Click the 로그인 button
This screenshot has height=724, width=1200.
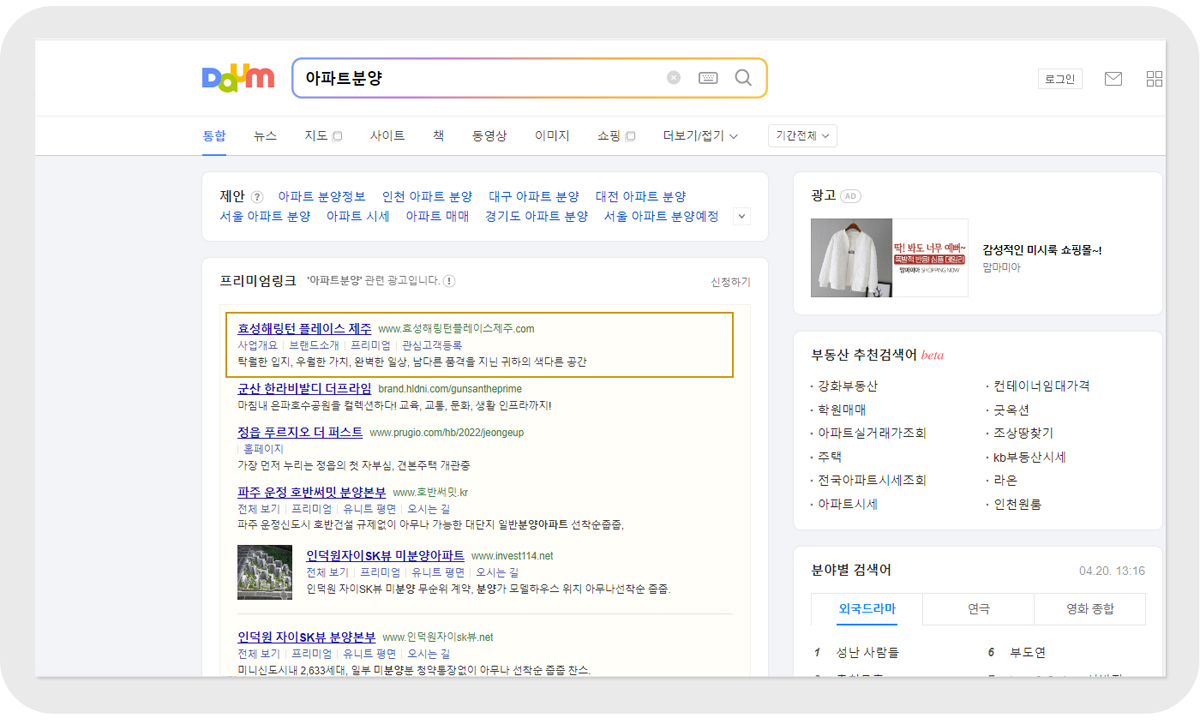[1060, 79]
